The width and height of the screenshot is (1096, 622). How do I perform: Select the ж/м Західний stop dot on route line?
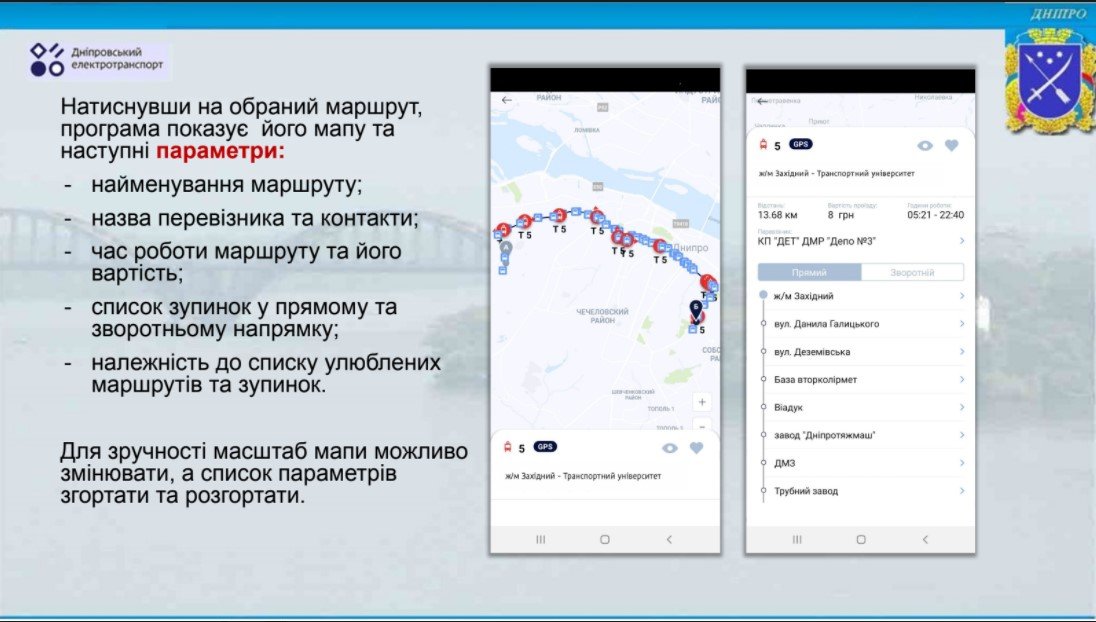pos(763,296)
